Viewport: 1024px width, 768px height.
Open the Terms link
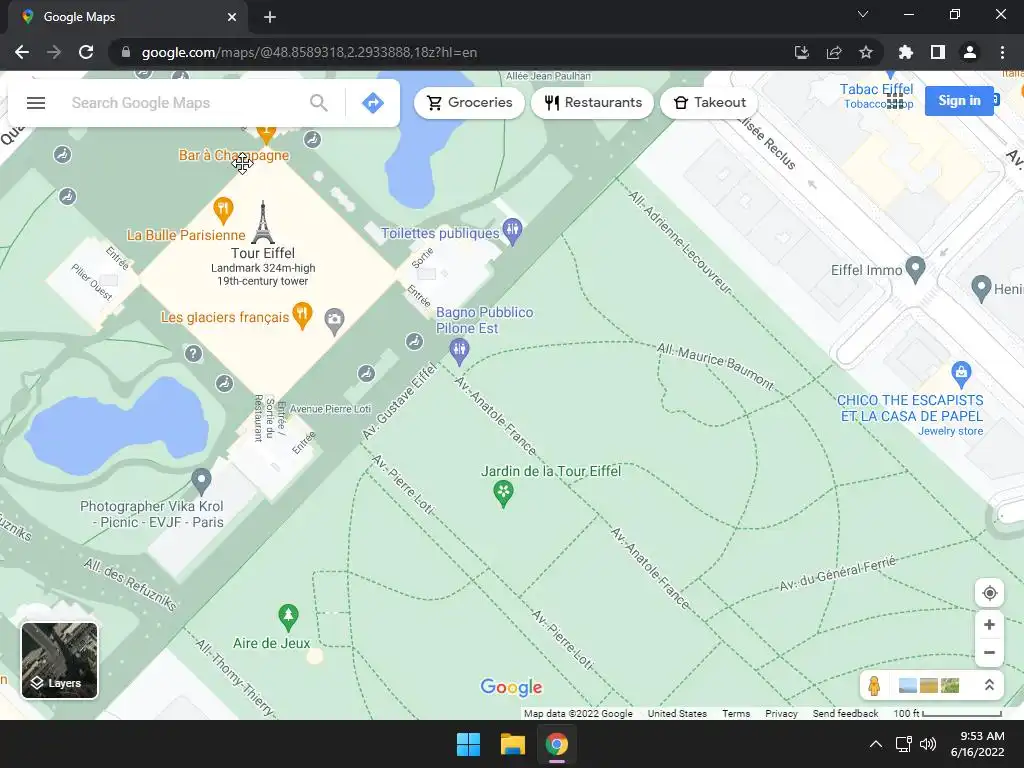point(736,713)
